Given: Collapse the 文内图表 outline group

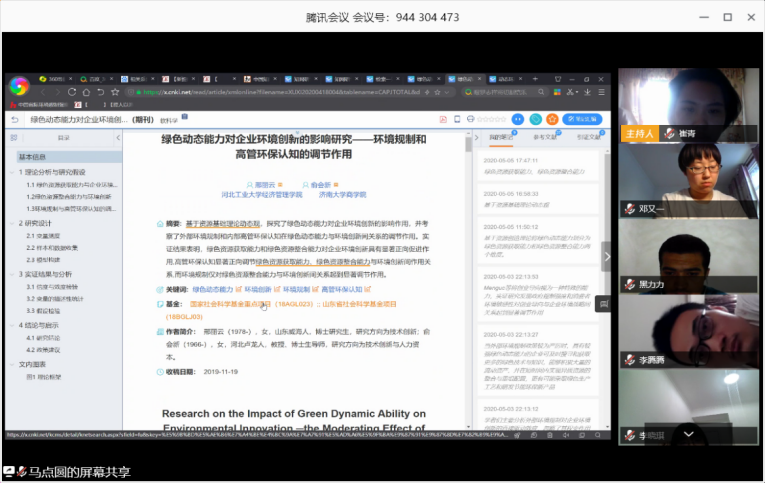Looking at the screenshot, I should coord(12,364).
